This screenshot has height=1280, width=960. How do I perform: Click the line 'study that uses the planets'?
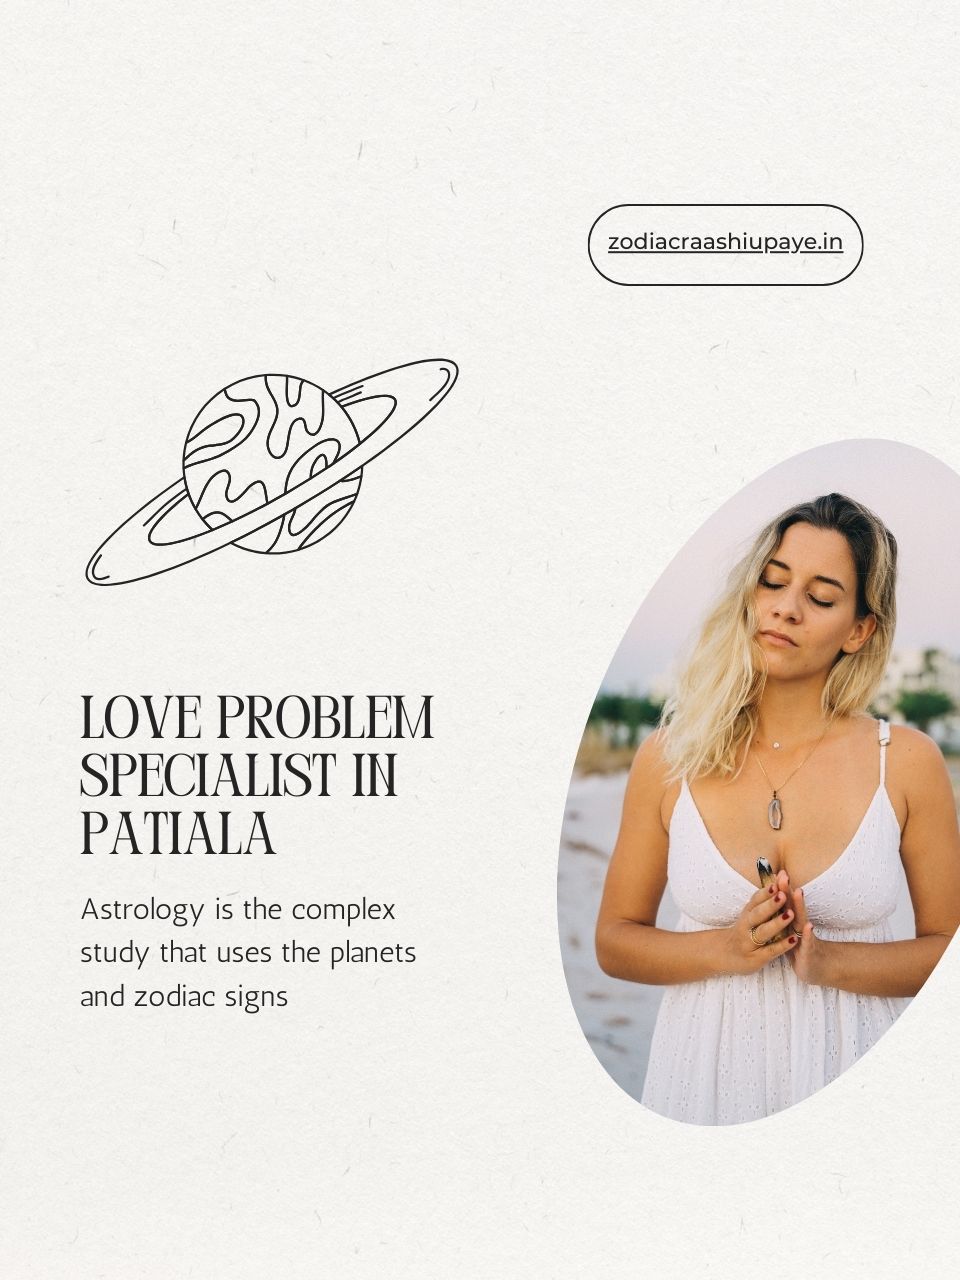click(248, 953)
